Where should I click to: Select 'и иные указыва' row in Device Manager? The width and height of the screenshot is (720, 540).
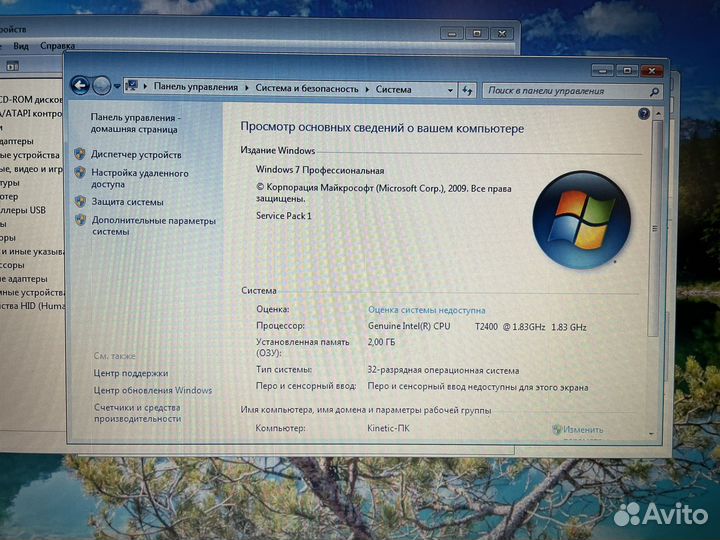(x=32, y=252)
